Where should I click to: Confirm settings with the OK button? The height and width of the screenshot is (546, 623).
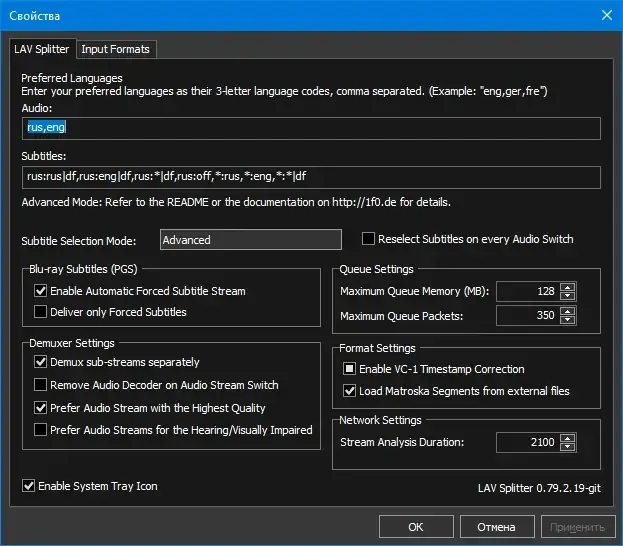[416, 527]
